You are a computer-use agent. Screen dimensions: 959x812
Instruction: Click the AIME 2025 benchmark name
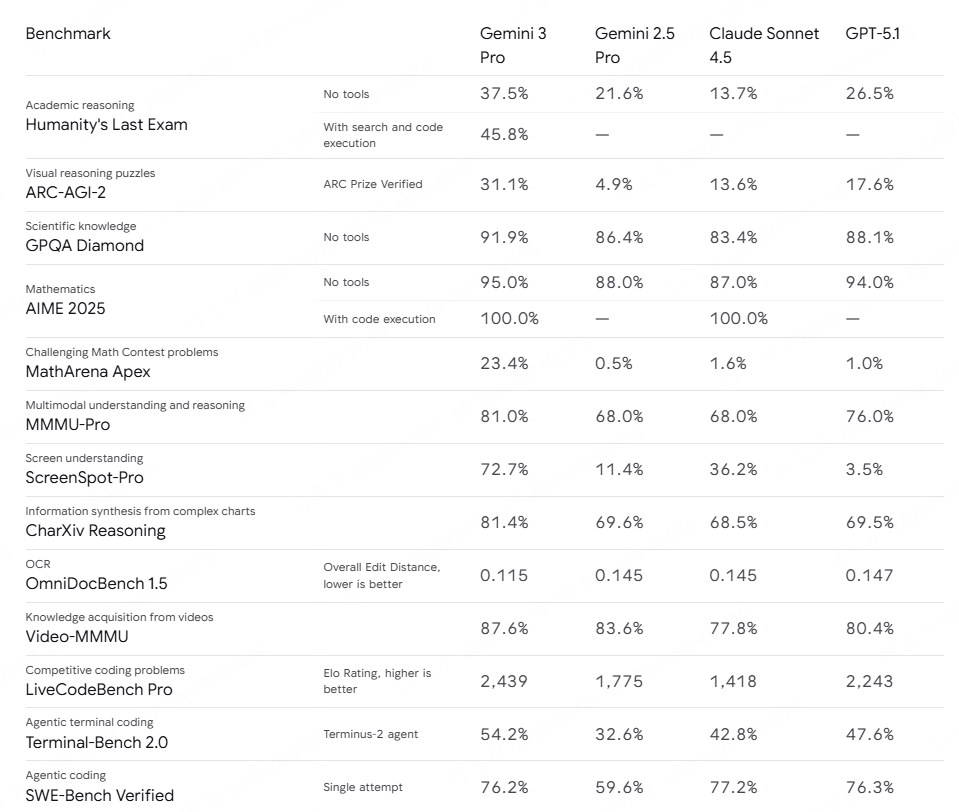pyautogui.click(x=65, y=309)
